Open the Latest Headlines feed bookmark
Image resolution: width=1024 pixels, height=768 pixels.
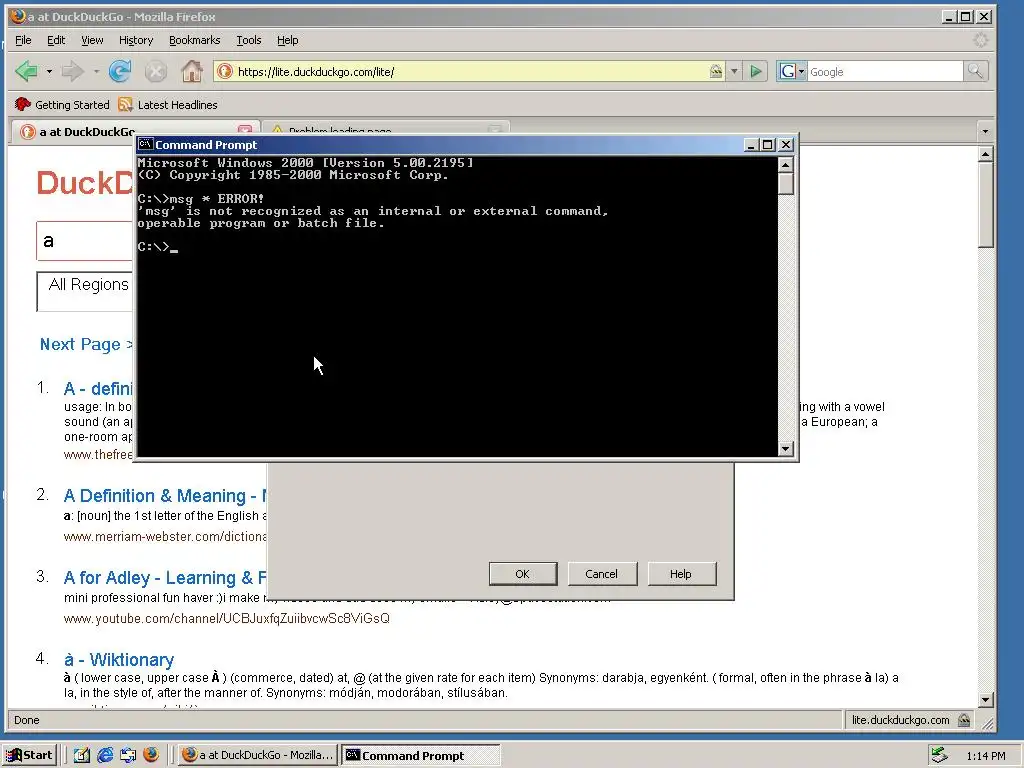[x=168, y=104]
